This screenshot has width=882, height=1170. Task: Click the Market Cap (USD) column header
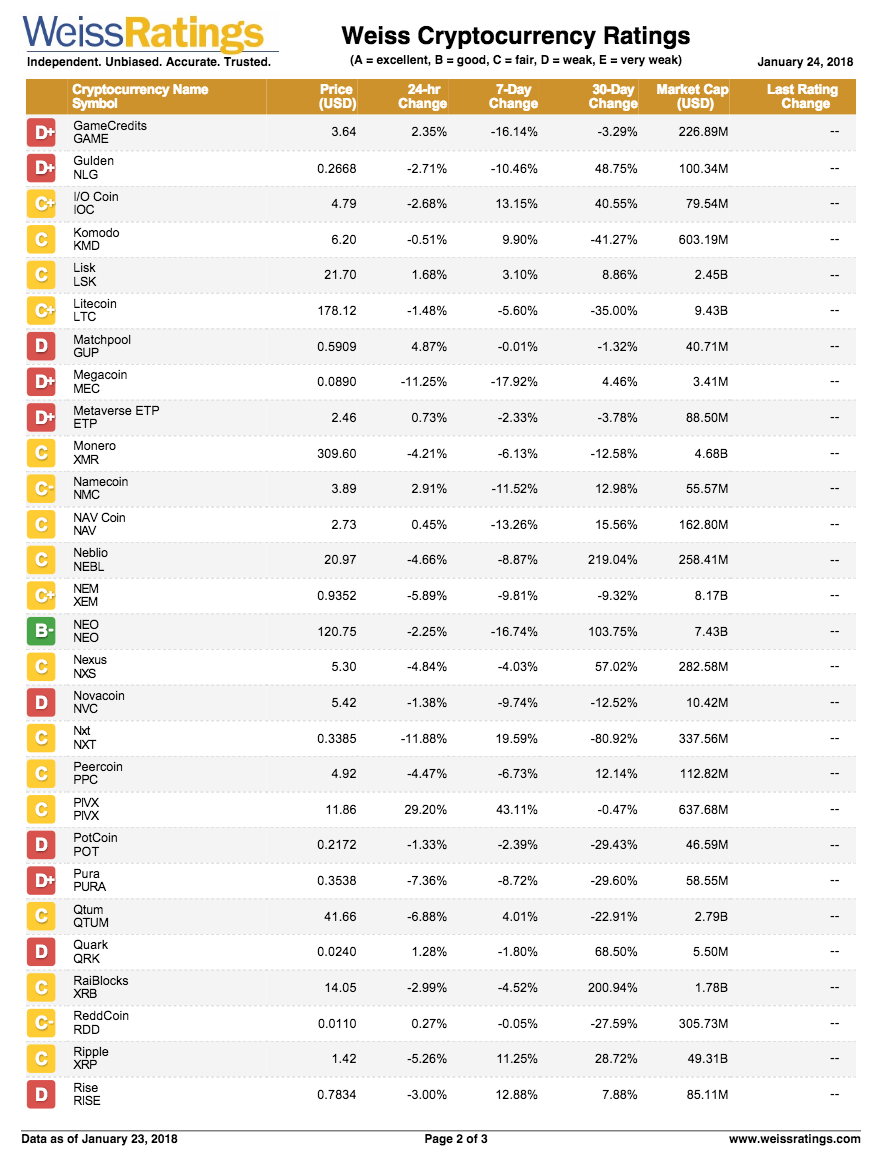click(692, 96)
